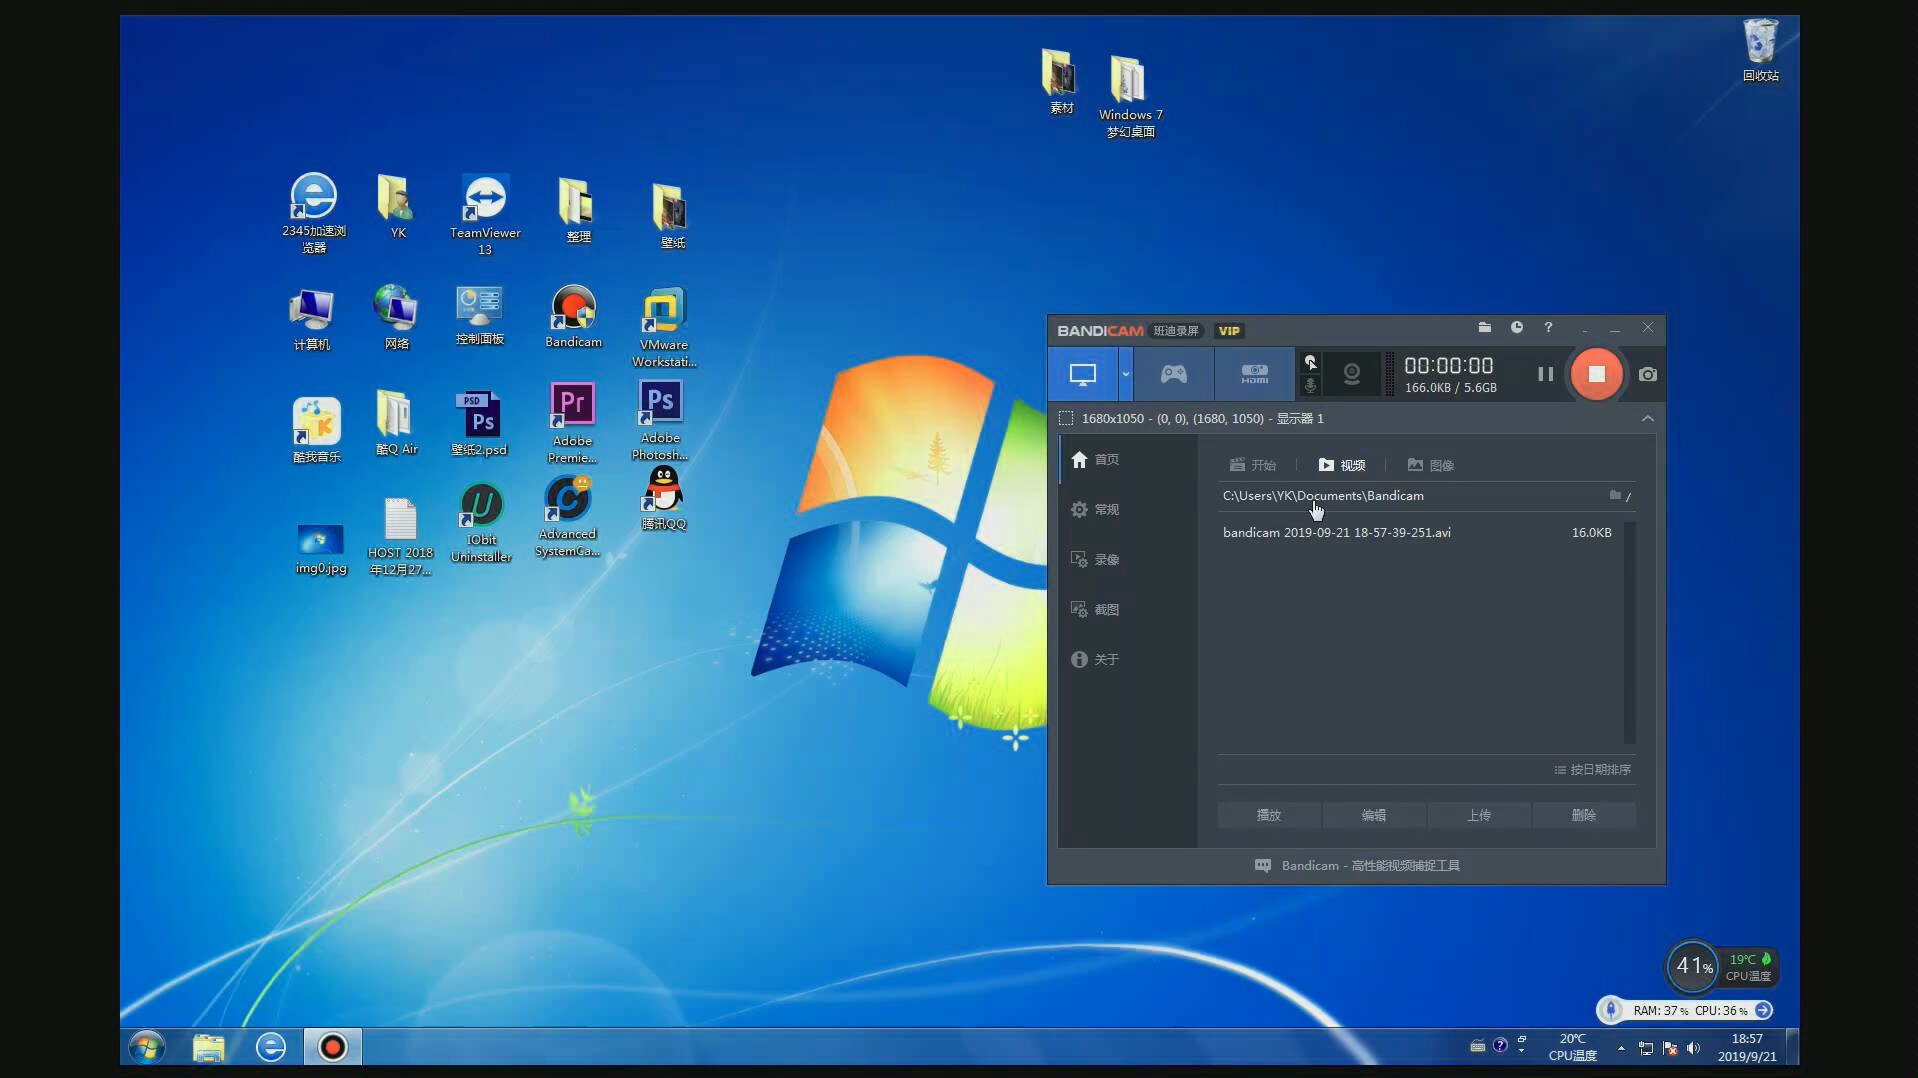Select Adobe Photoshop desktop shortcut

pyautogui.click(x=660, y=420)
